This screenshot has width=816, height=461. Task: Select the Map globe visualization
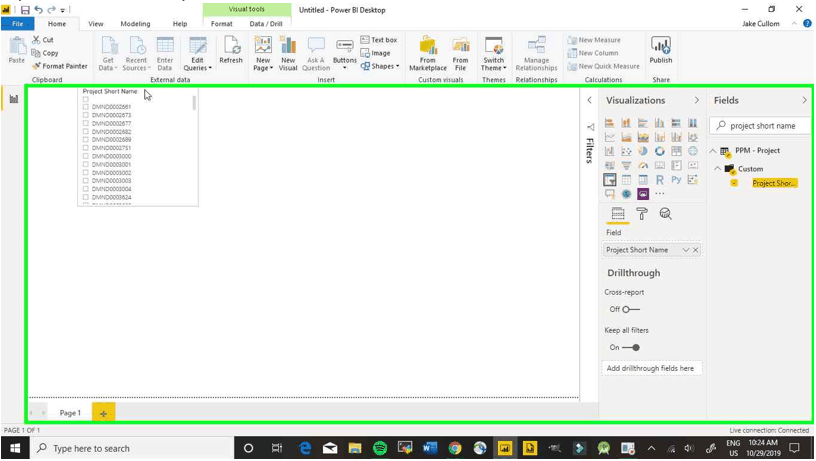(693, 151)
